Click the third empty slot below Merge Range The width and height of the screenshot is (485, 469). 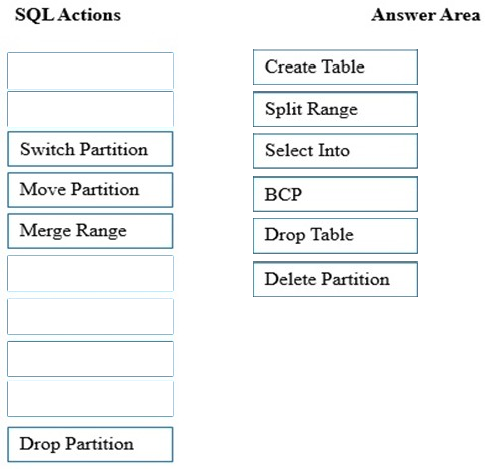(x=90, y=359)
